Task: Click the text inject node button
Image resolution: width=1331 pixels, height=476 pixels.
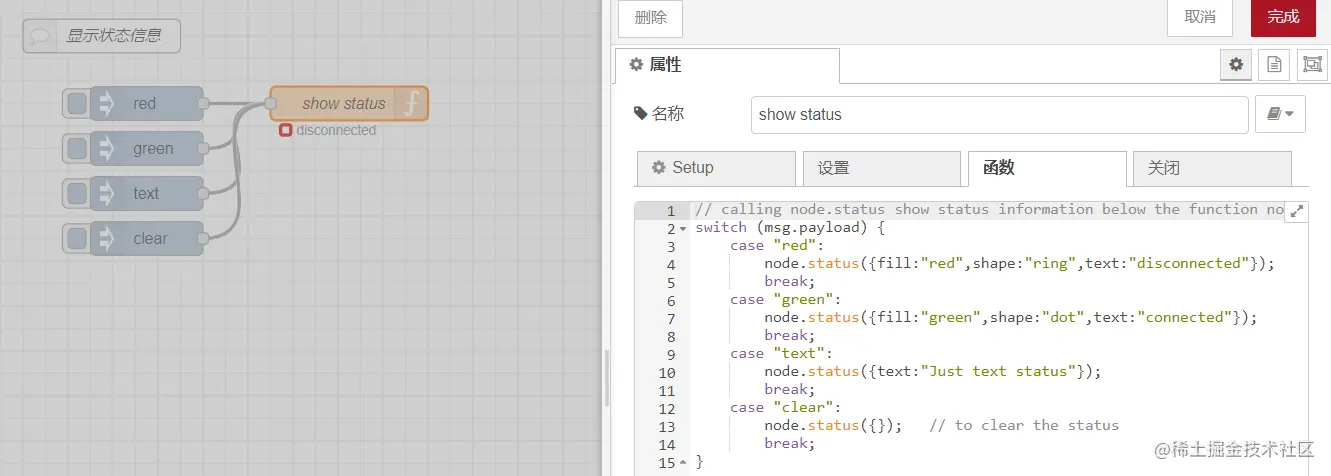Action: click(x=76, y=193)
